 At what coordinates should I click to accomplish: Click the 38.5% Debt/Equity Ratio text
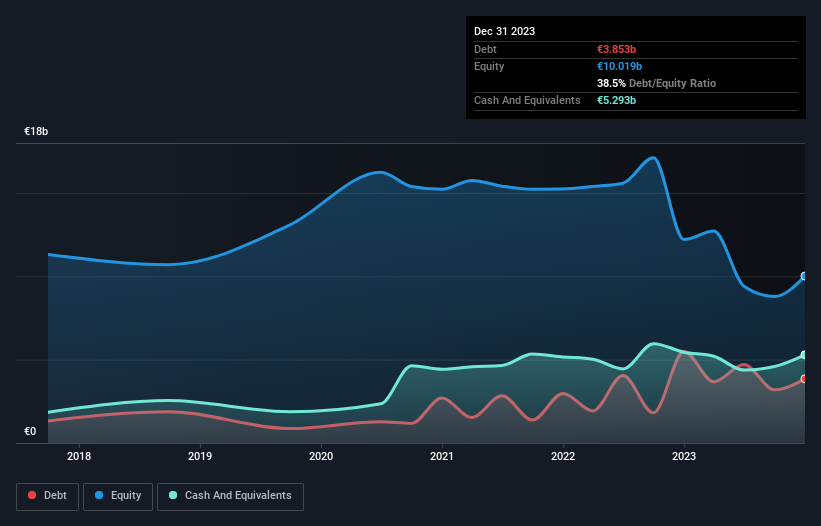pos(656,83)
